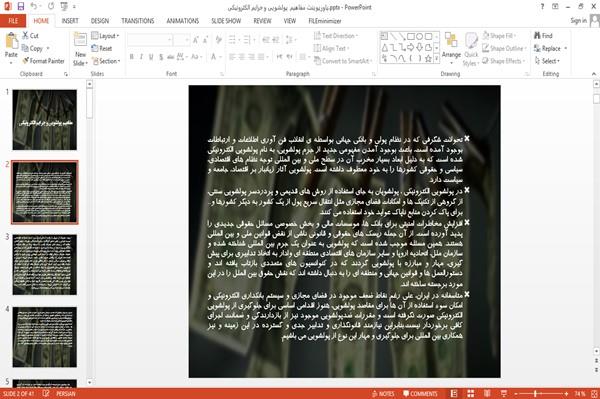Cut the selection with the scissors icon
Image resolution: width=600 pixels, height=399 pixels.
tap(26, 36)
